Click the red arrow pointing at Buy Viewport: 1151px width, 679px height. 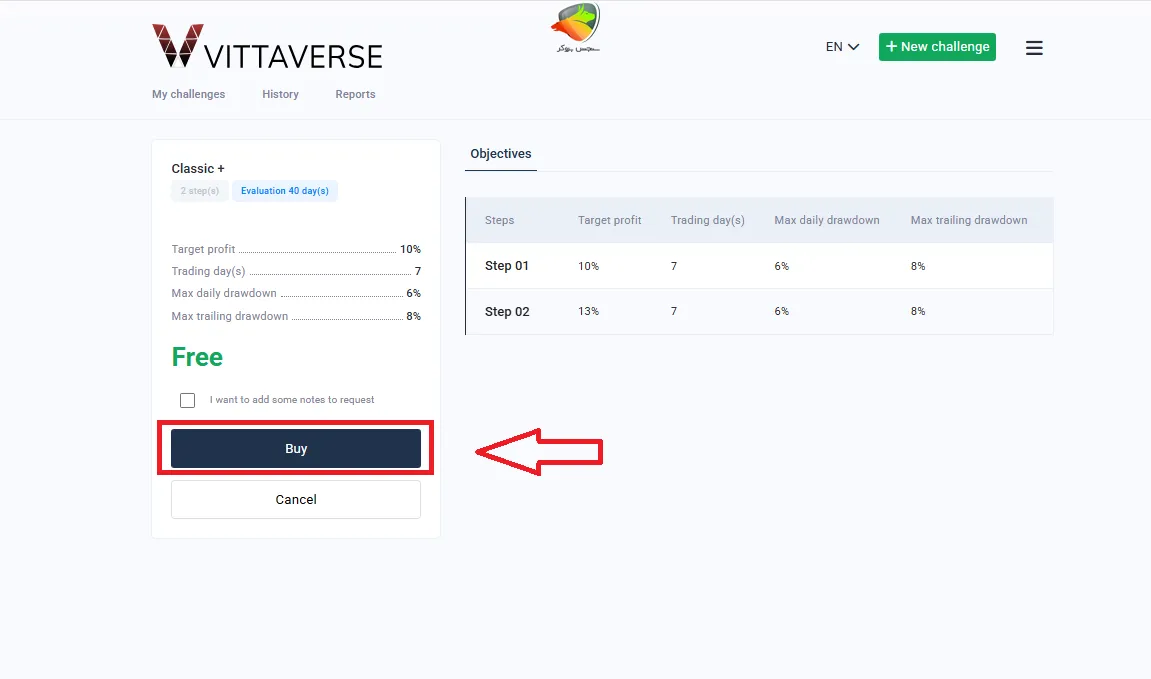coord(540,452)
